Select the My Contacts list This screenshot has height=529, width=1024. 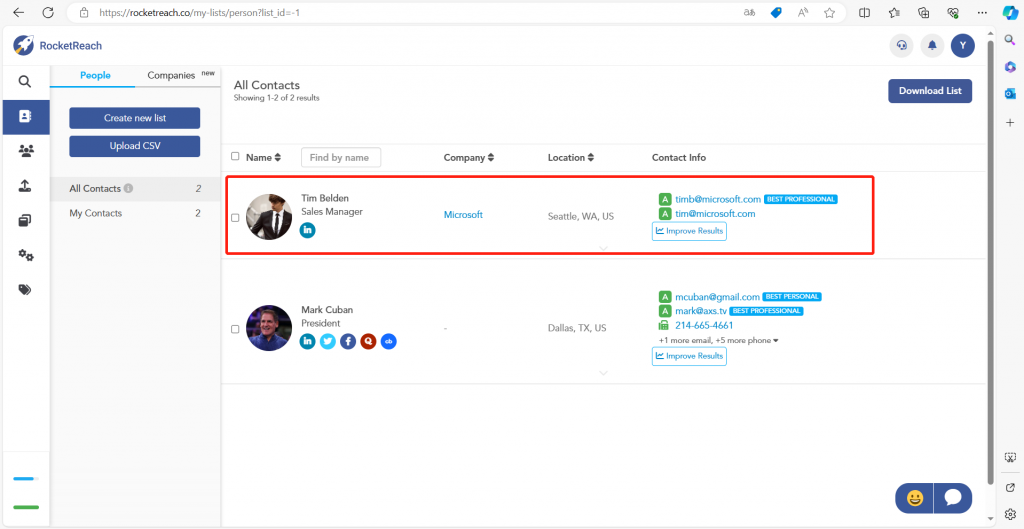135,214
